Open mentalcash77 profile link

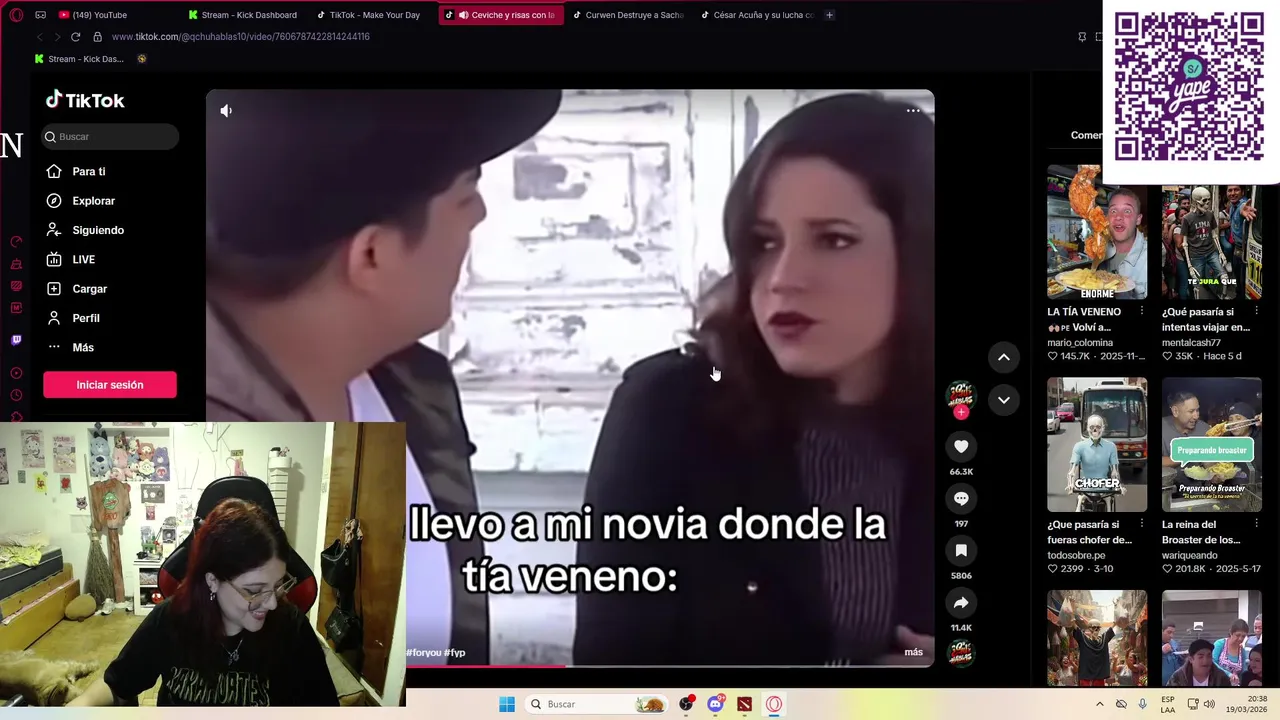[1191, 343]
